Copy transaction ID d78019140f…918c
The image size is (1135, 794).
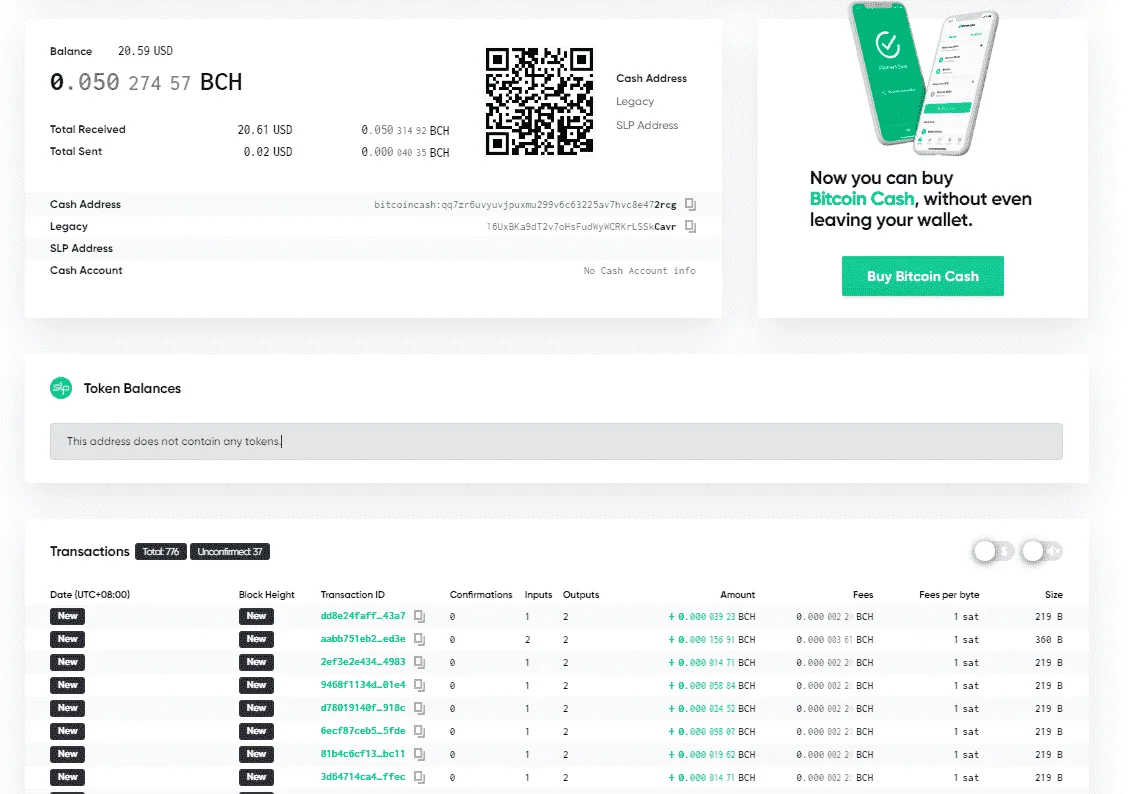(x=420, y=709)
